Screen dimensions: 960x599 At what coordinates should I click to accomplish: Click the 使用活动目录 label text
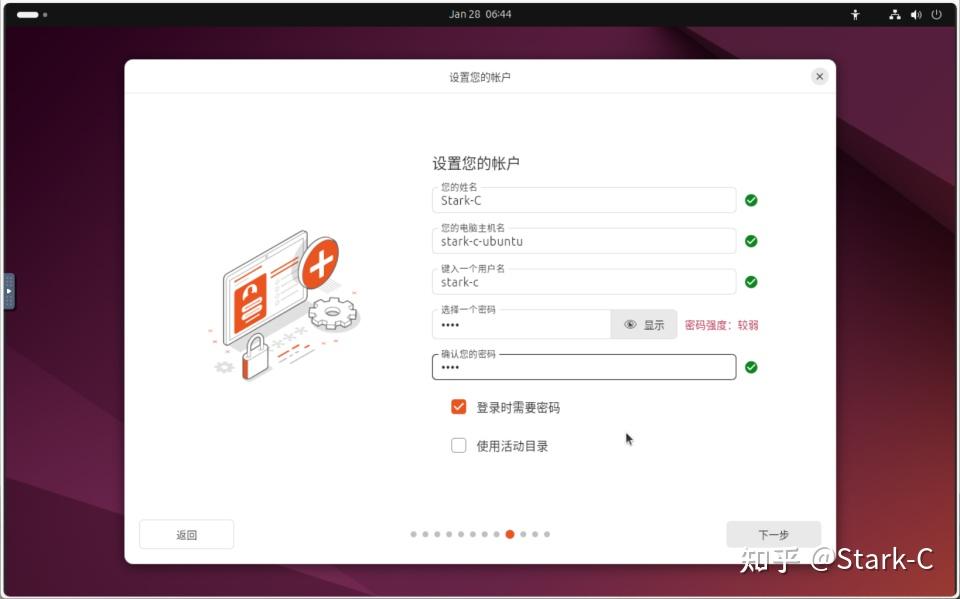[x=512, y=446]
